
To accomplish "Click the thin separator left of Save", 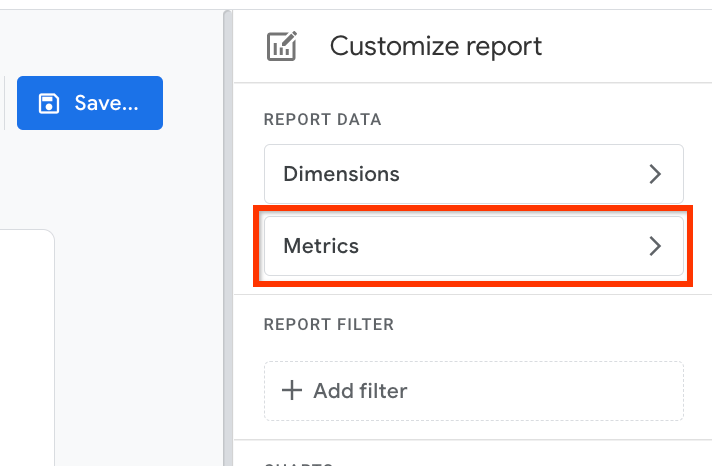I will pyautogui.click(x=5, y=103).
